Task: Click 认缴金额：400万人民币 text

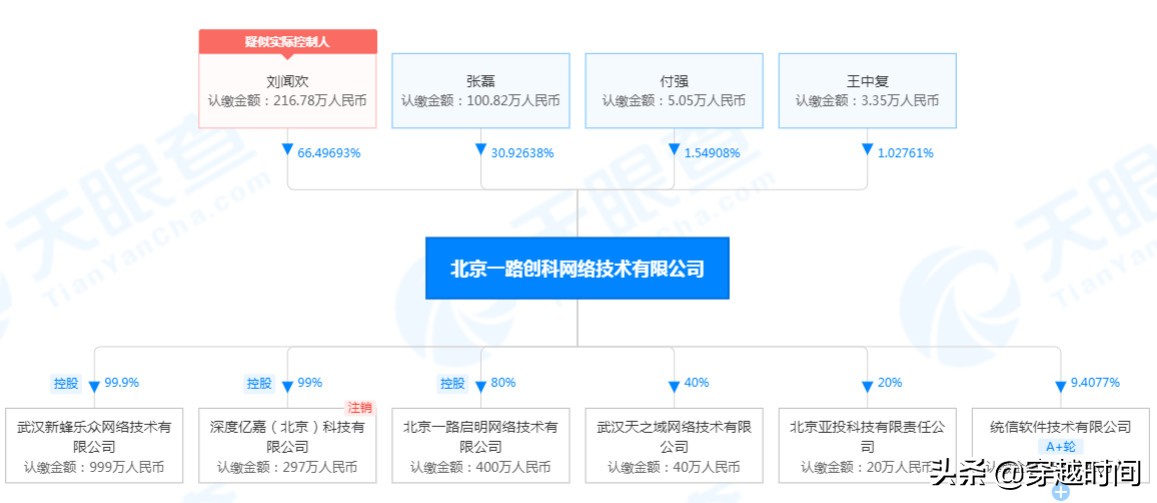Action: point(480,467)
